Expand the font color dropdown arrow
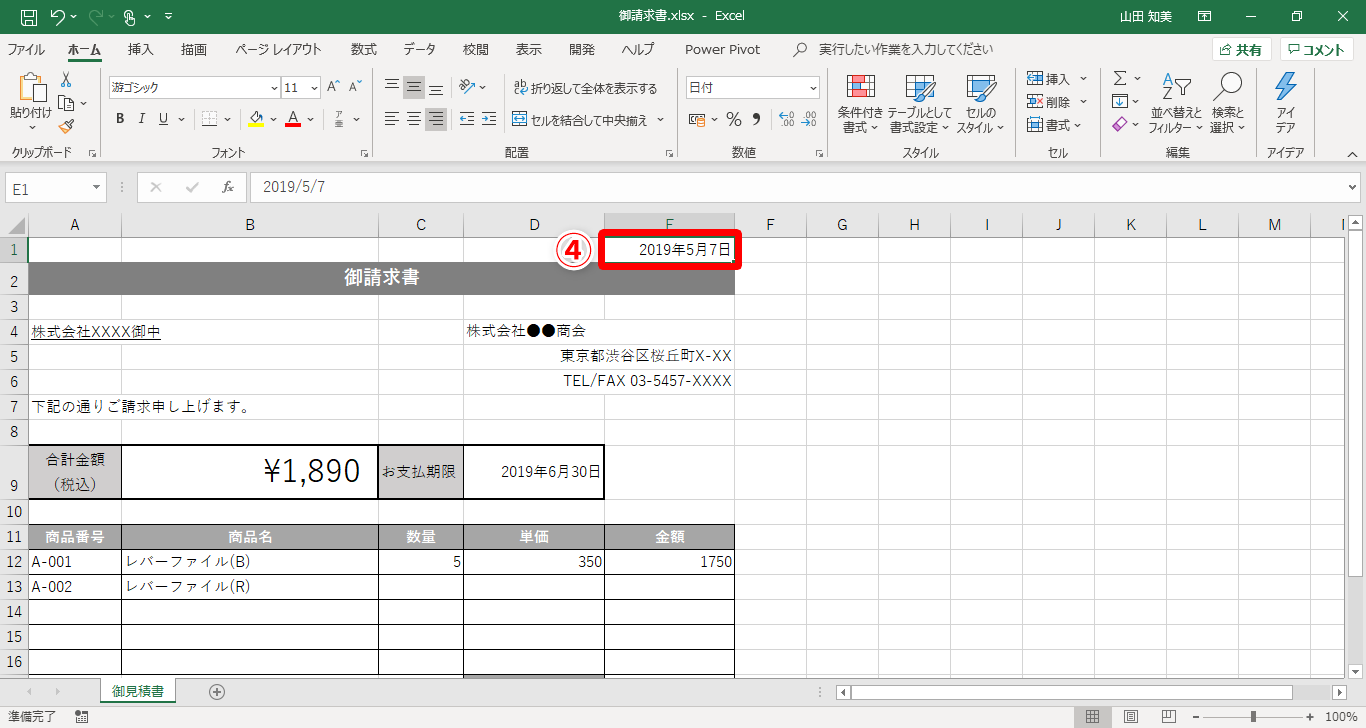The image size is (1366, 728). [x=310, y=119]
